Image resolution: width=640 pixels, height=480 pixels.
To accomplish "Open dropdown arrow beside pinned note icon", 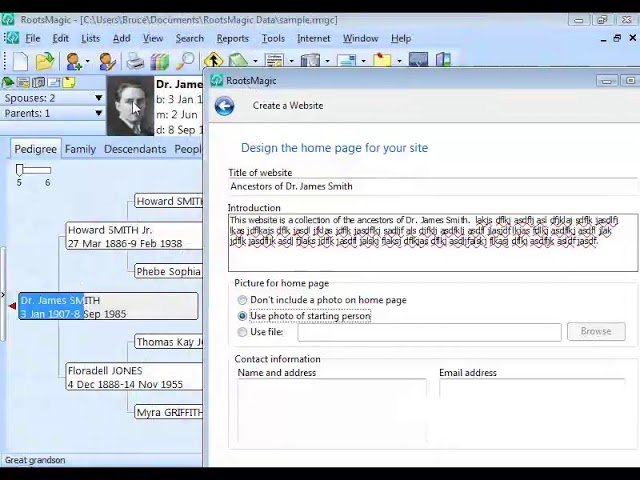I will click(399, 61).
